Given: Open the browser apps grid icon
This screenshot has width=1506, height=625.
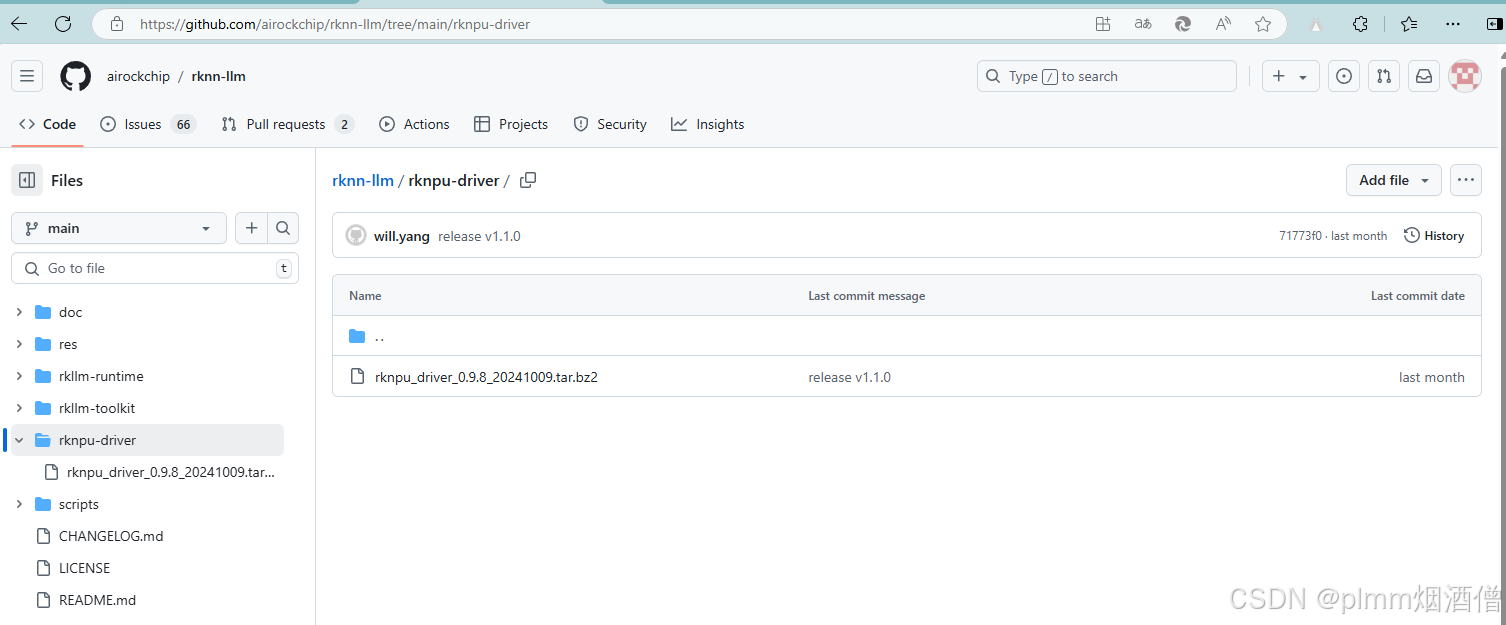Looking at the screenshot, I should pyautogui.click(x=1103, y=24).
